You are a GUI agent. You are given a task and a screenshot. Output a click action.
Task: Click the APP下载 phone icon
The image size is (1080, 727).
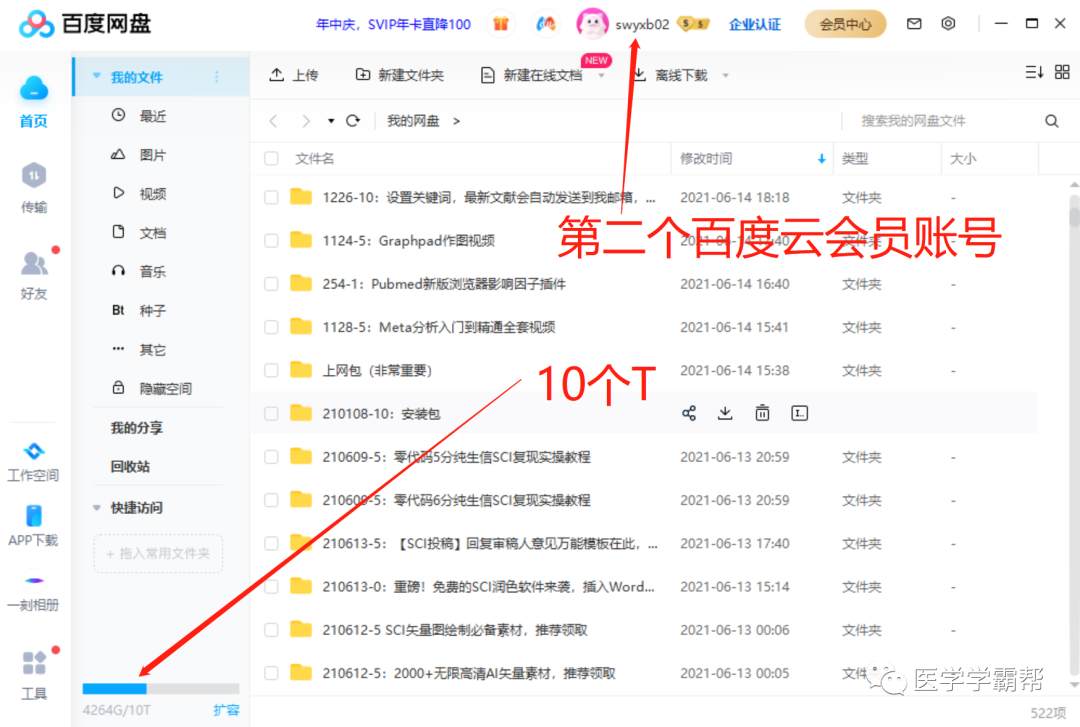point(34,515)
